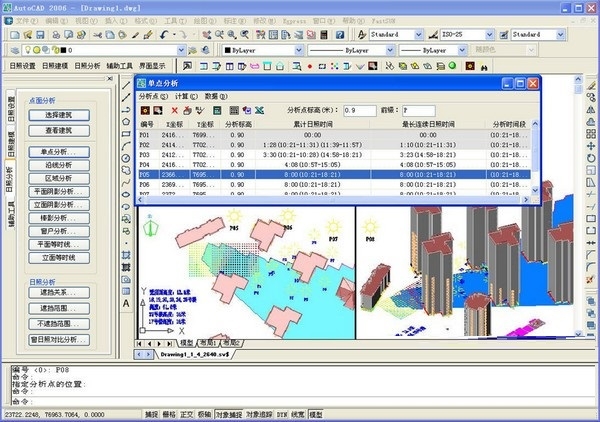Click red X delete icon in 单点分析 window
This screenshot has width=600, height=422.
pyautogui.click(x=174, y=111)
